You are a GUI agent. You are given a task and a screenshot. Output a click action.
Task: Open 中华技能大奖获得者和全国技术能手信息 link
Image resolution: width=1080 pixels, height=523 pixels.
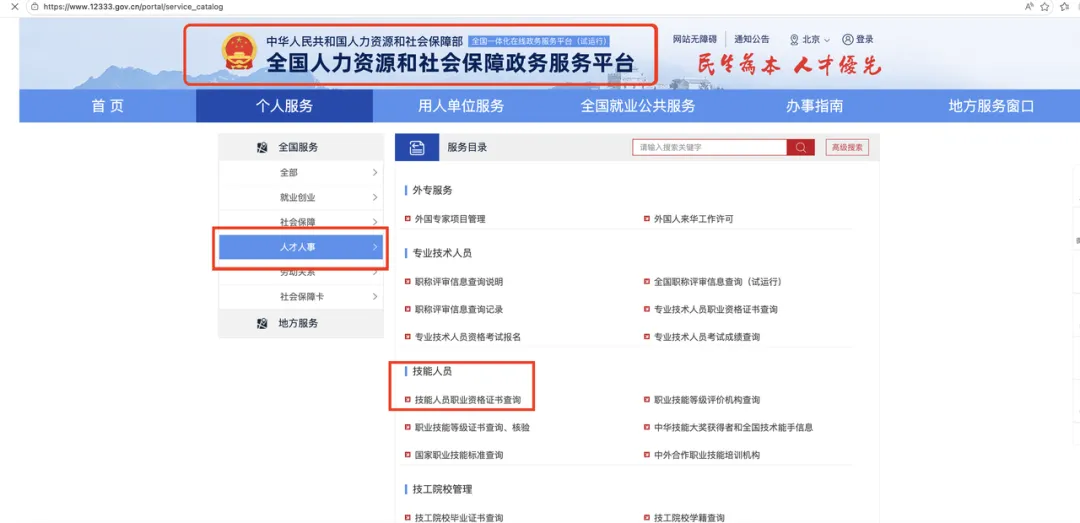[x=734, y=427]
